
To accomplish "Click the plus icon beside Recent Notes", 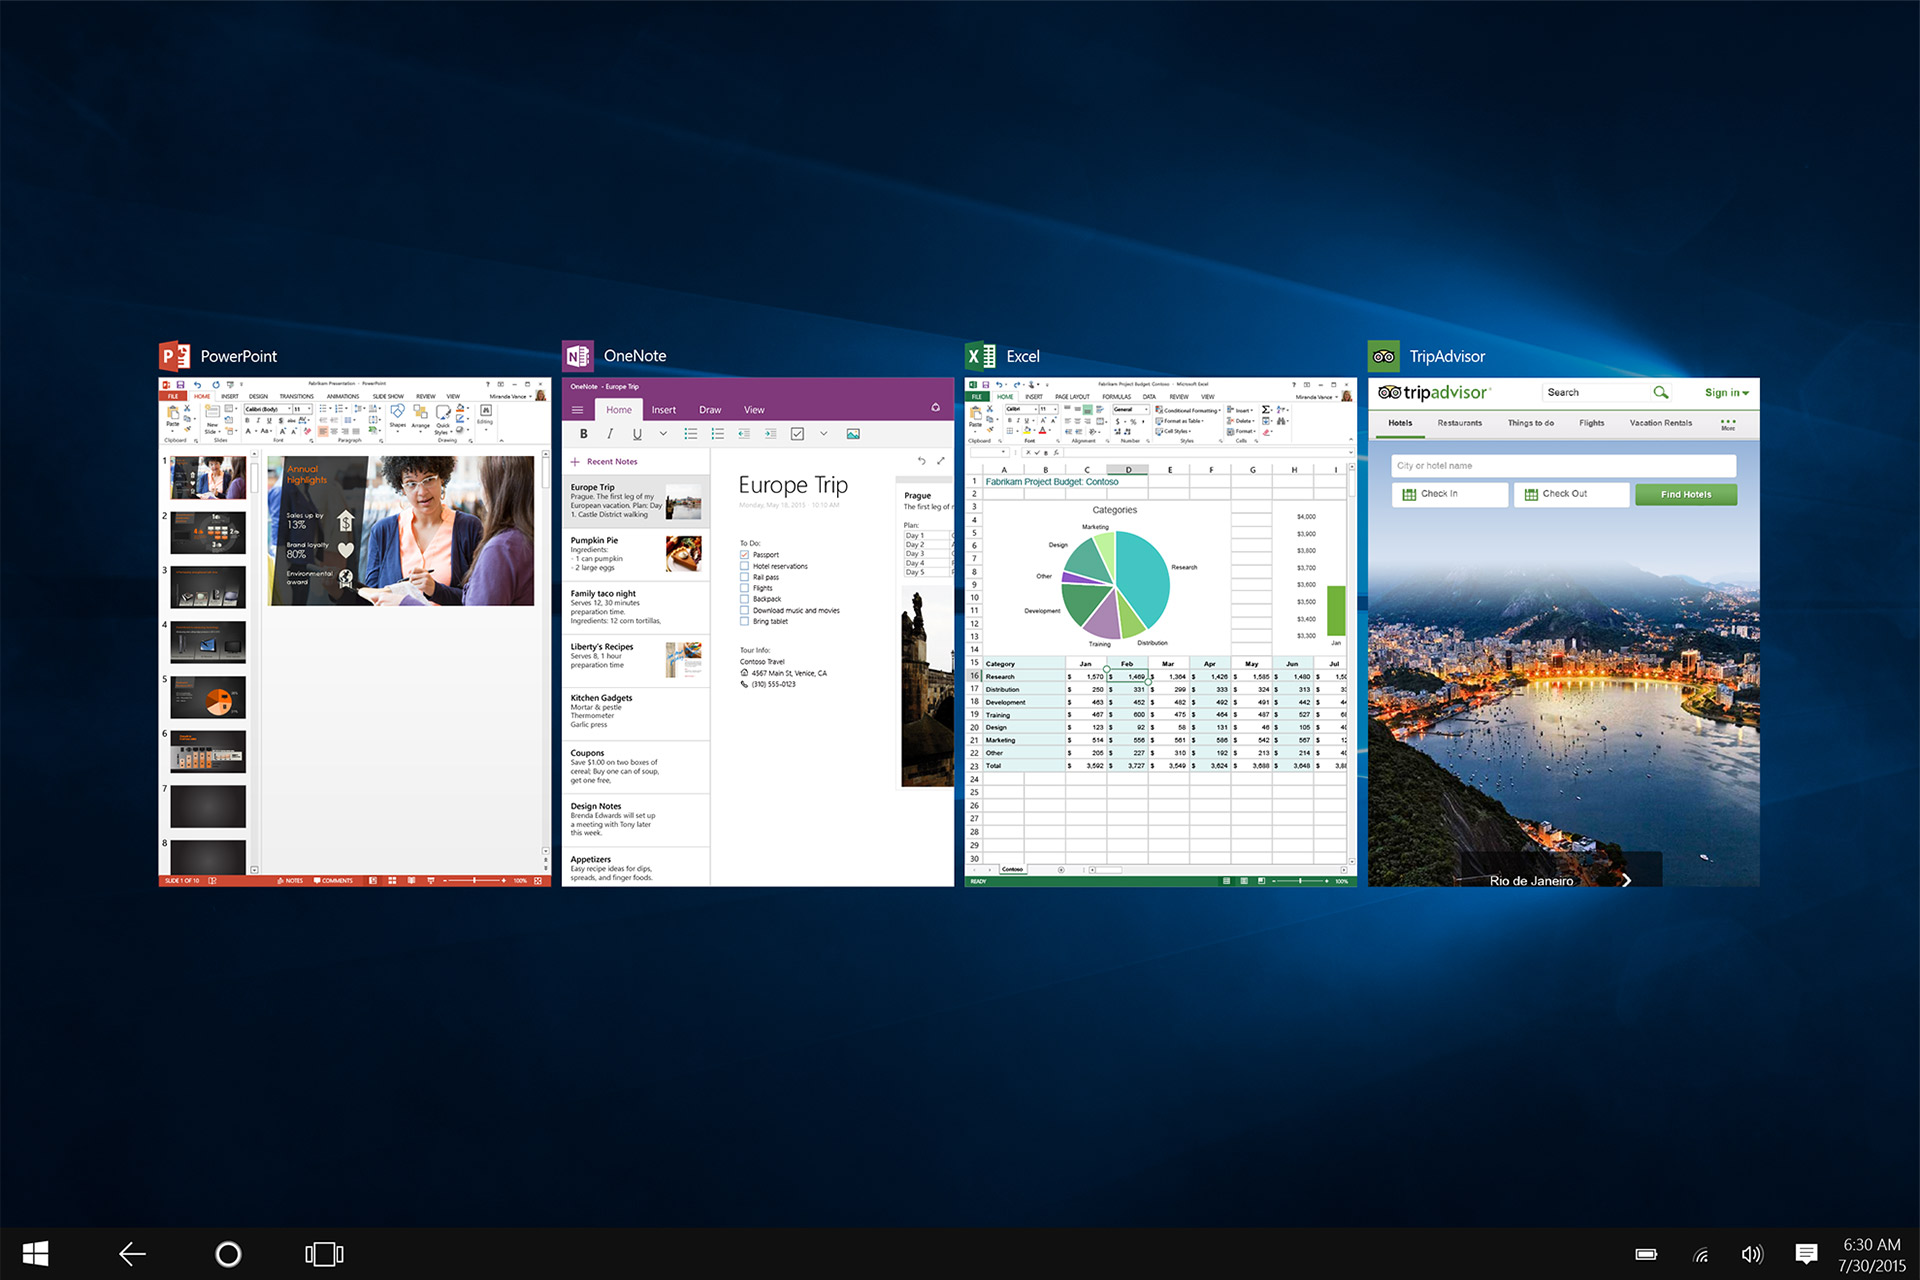I will point(575,462).
